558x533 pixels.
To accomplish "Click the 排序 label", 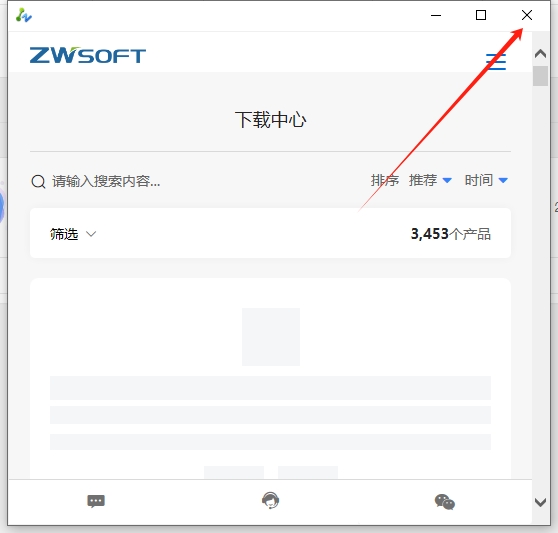I will click(x=385, y=180).
